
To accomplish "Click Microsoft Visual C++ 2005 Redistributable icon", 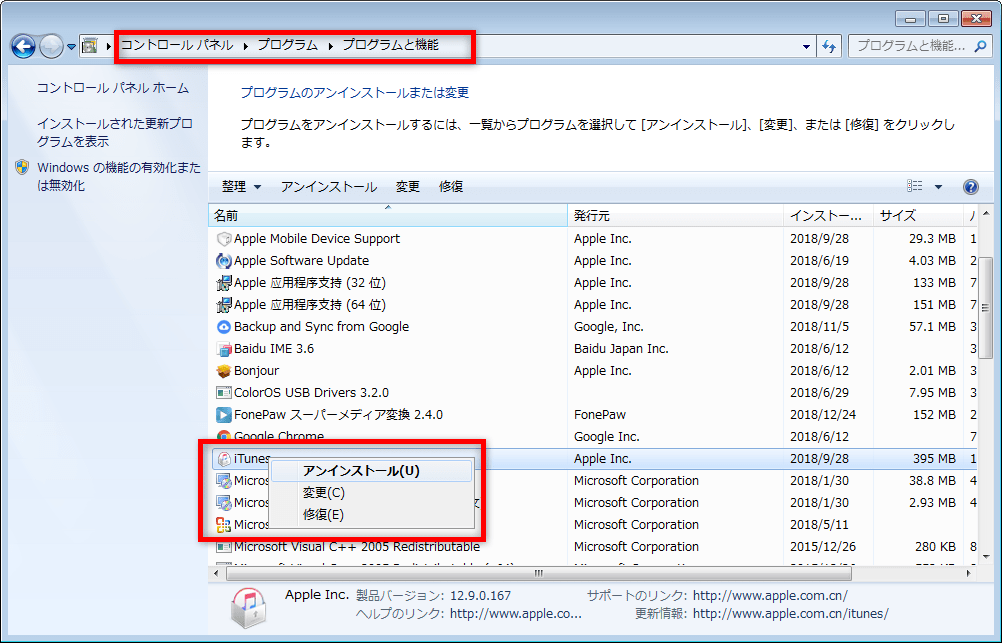I will pyautogui.click(x=224, y=547).
